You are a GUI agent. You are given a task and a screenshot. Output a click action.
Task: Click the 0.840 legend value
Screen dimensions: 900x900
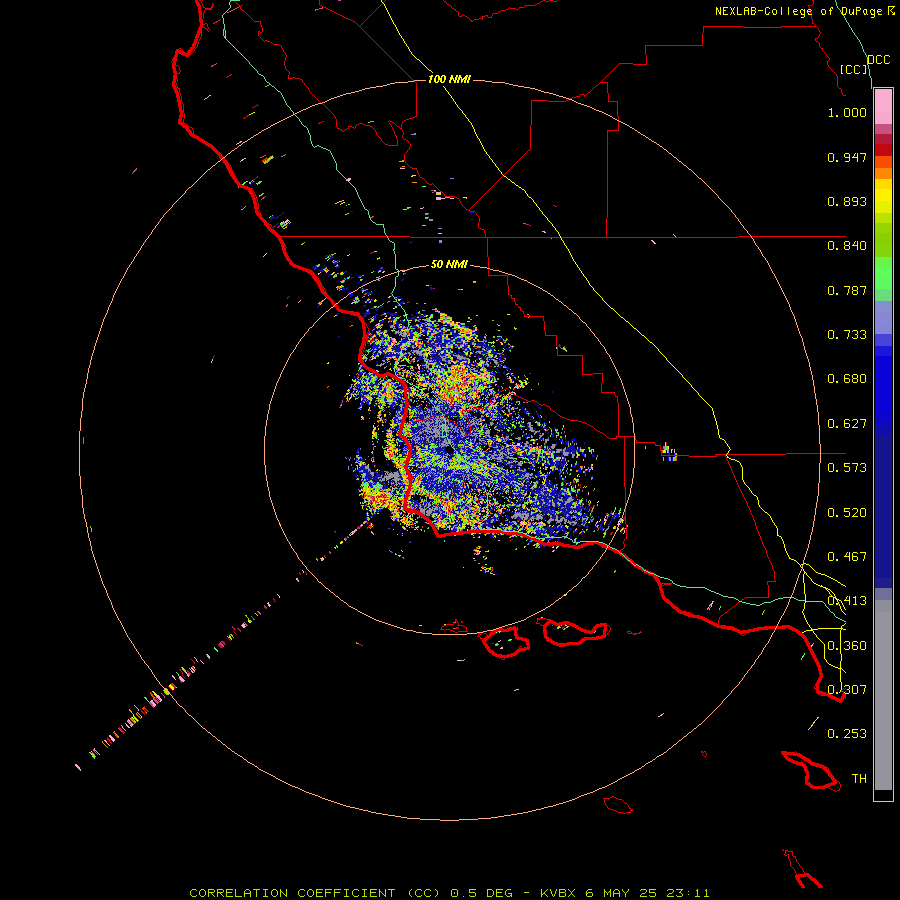pyautogui.click(x=847, y=246)
